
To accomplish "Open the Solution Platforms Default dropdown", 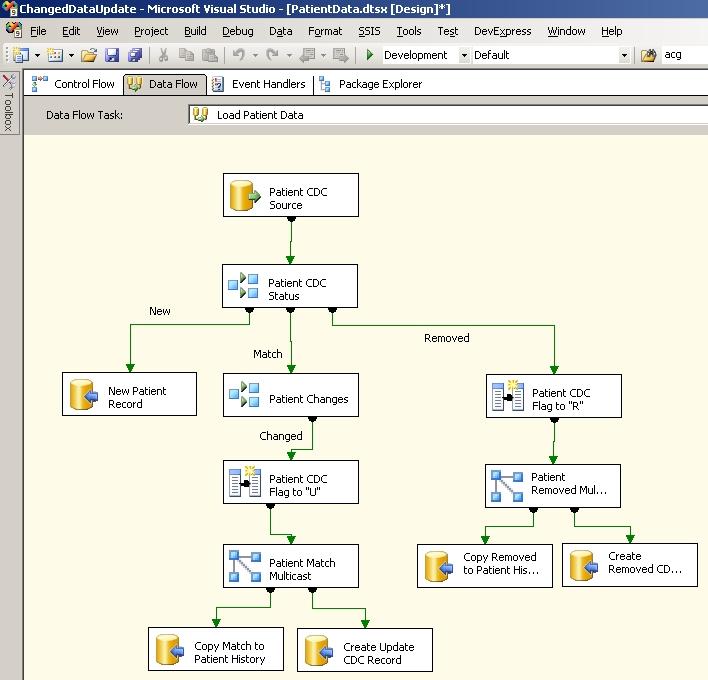I will pyautogui.click(x=625, y=55).
